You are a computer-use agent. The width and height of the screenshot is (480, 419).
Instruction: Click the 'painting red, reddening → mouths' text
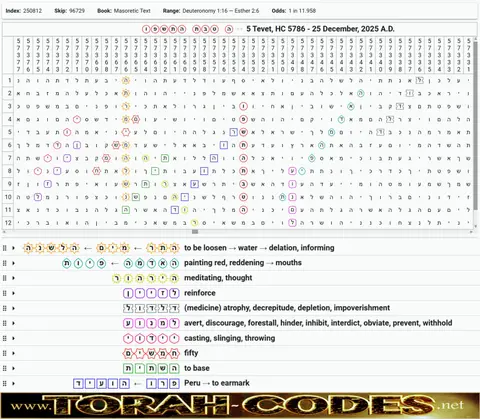(243, 263)
